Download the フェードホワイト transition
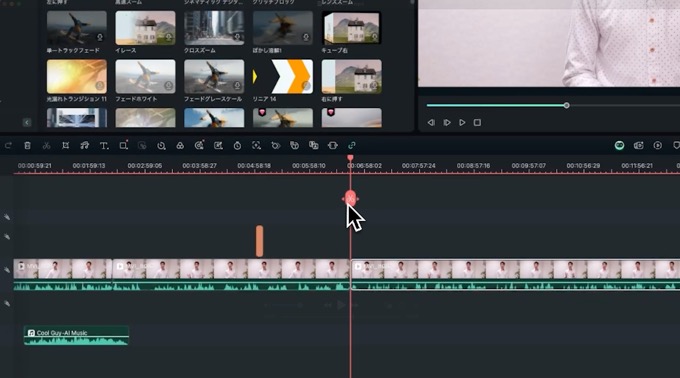 (x=168, y=86)
